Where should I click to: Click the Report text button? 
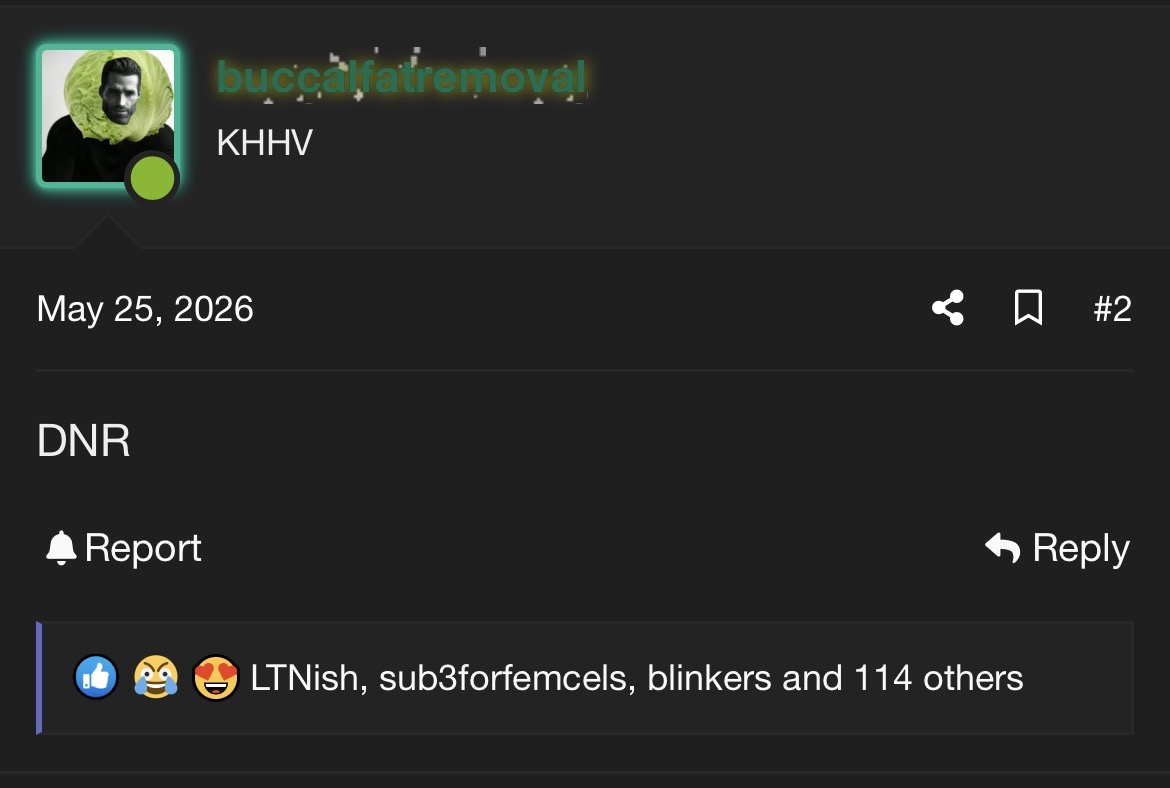pyautogui.click(x=143, y=548)
